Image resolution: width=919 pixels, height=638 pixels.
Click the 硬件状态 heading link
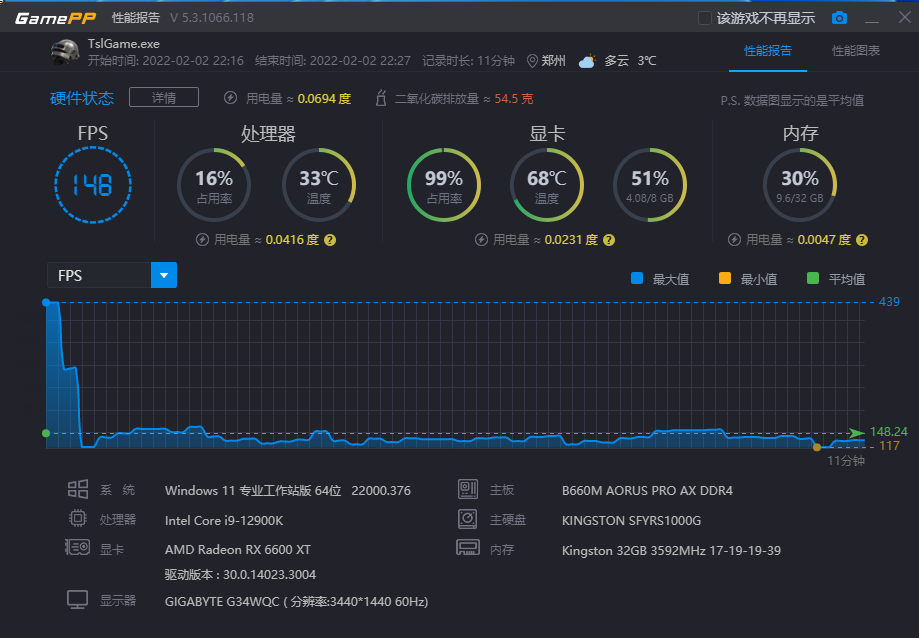pos(81,98)
